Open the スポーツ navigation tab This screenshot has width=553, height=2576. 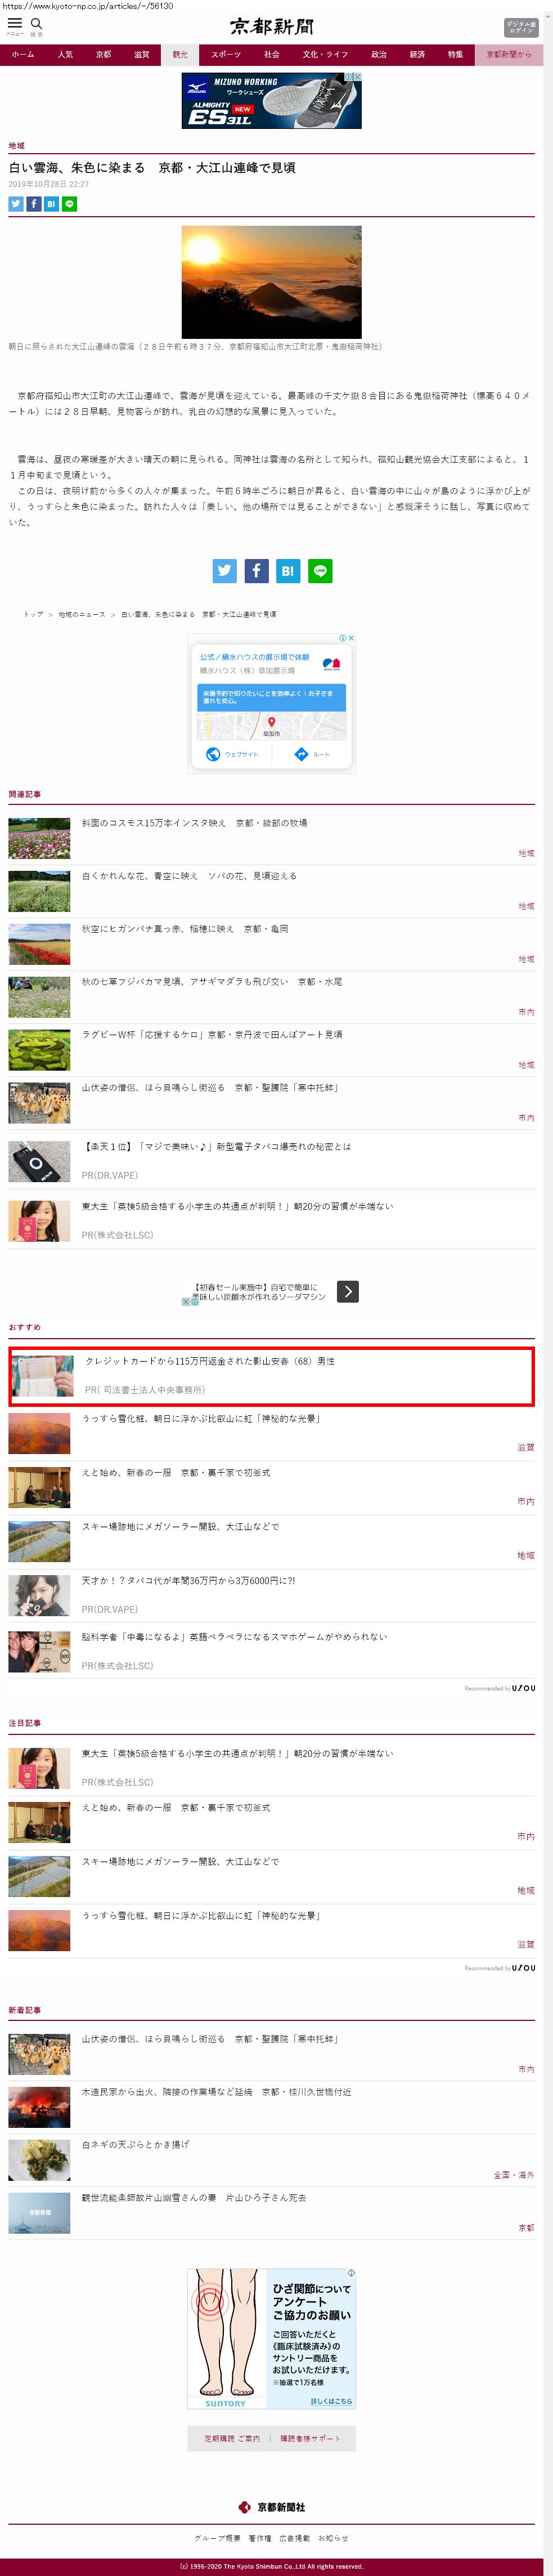coord(226,54)
